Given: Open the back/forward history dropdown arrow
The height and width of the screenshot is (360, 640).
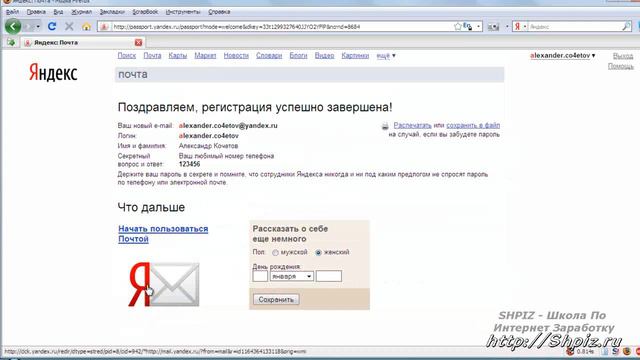Looking at the screenshot, I should point(38,27).
